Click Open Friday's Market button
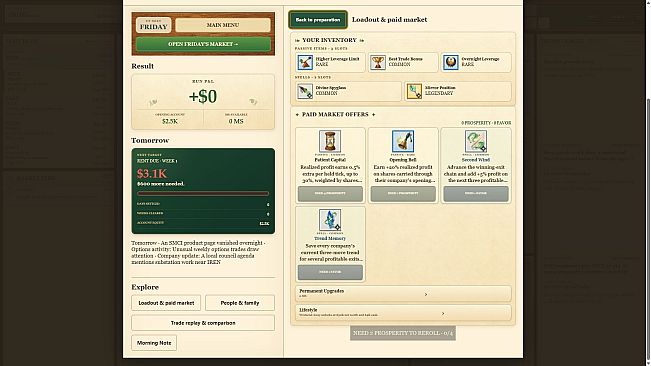 [203, 44]
